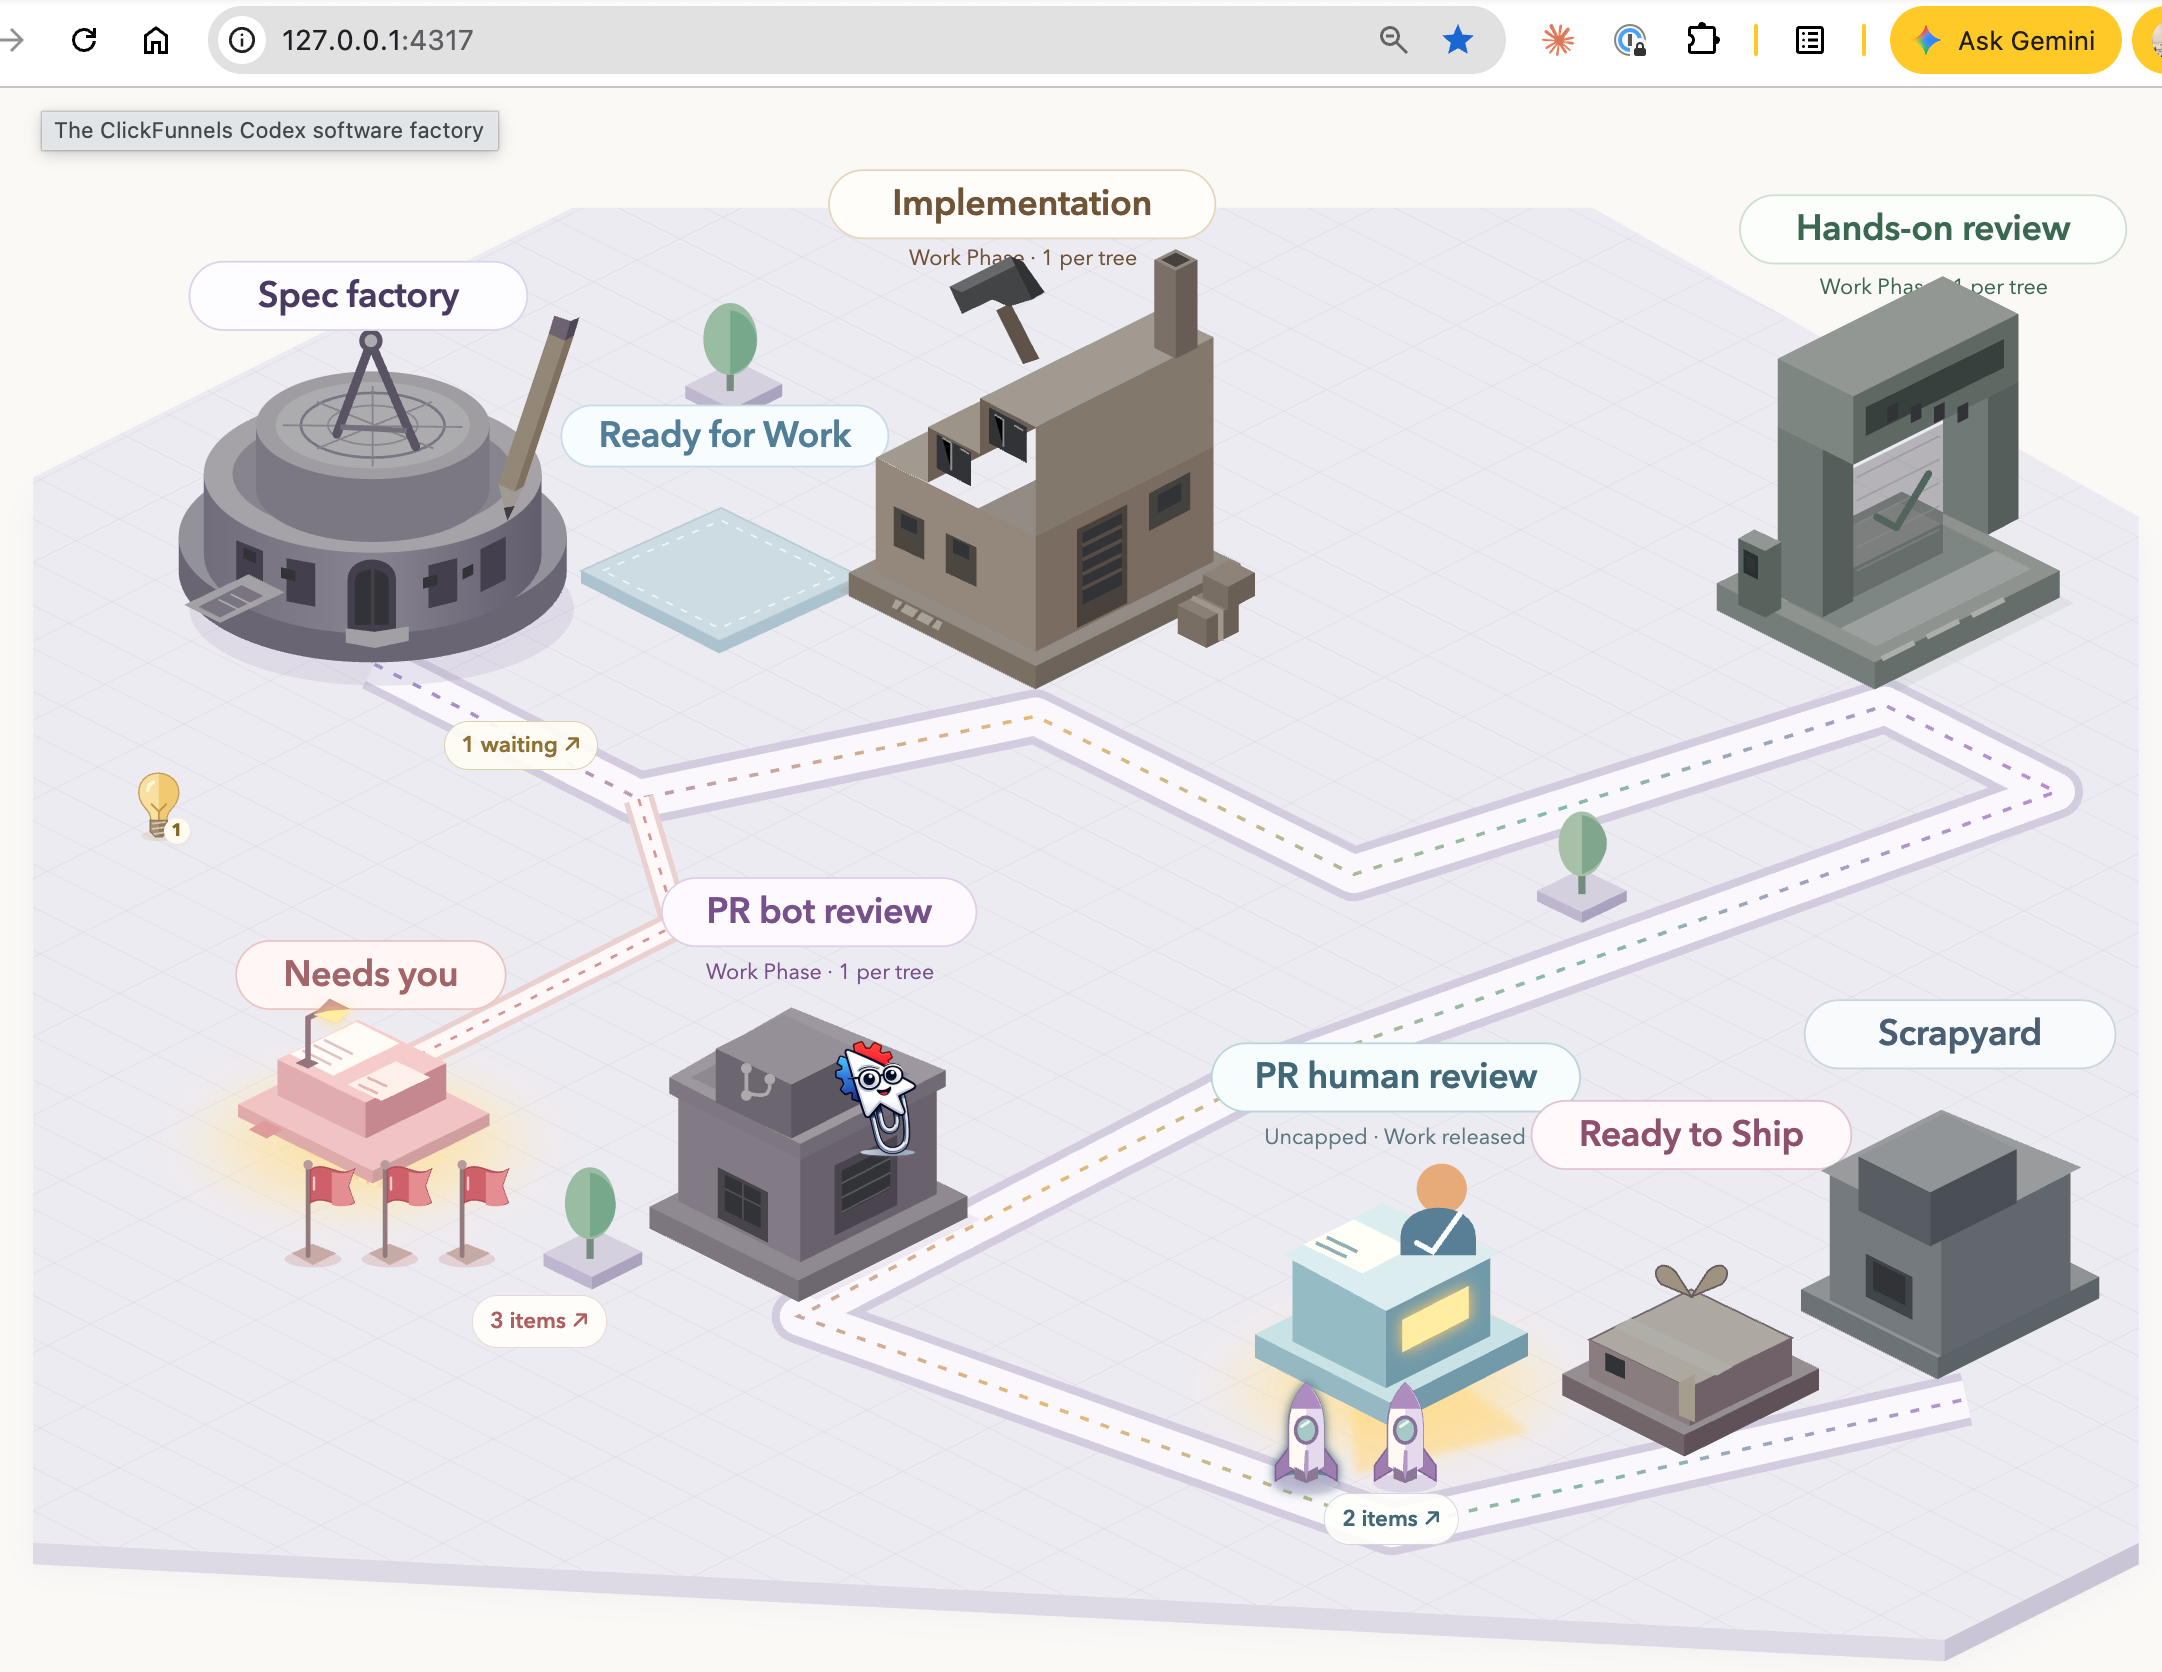Click the PR human review label
The height and width of the screenshot is (1672, 2162).
tap(1396, 1077)
